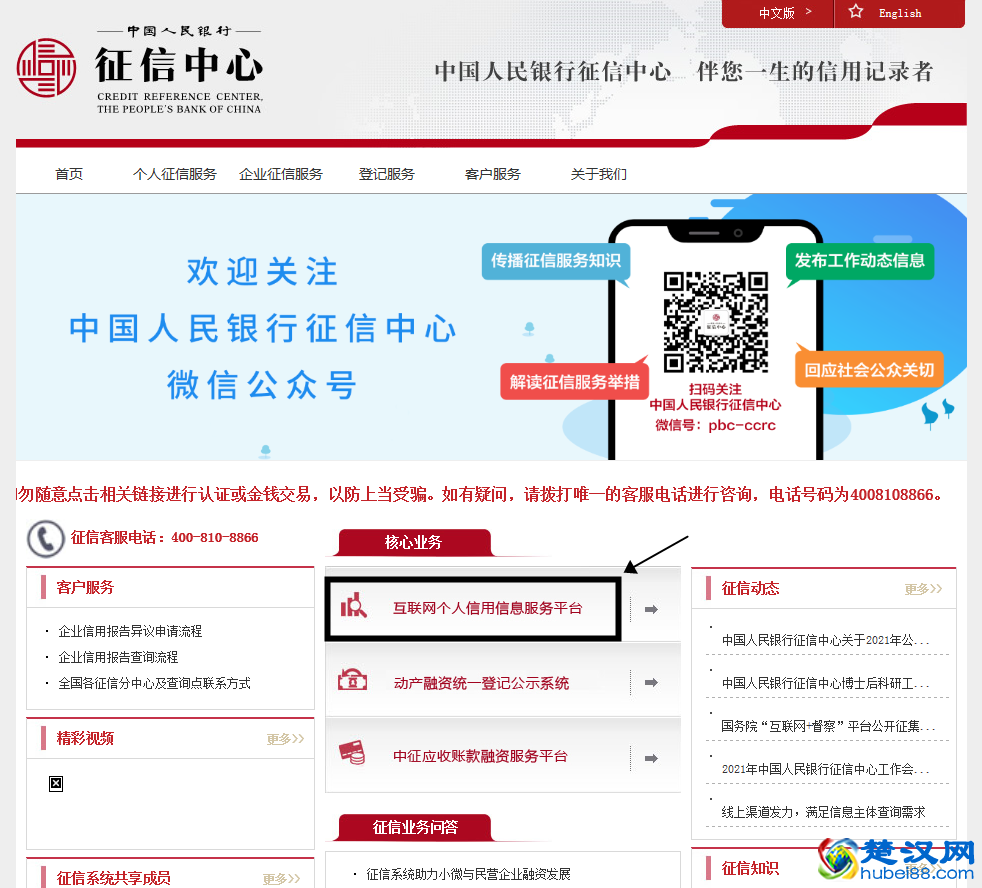
Task: Click the 征信系统共享成员 section heading
Action: click(x=113, y=878)
